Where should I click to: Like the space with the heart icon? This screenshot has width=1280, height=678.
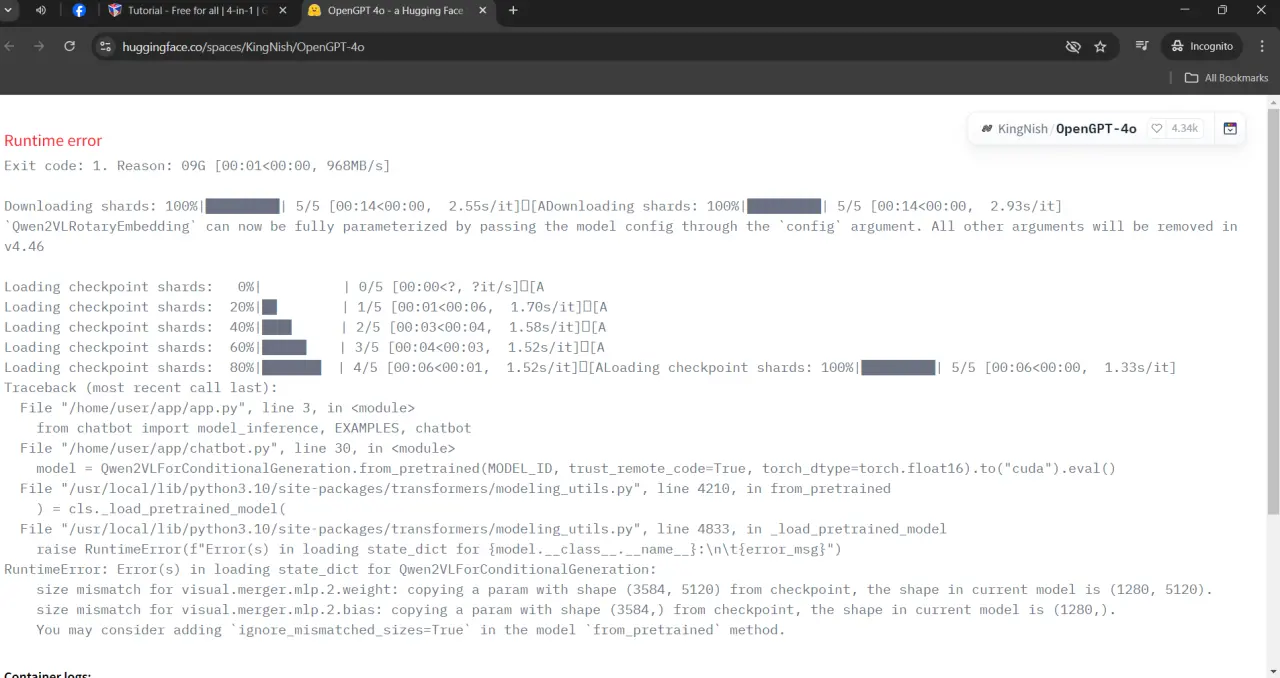click(1157, 129)
